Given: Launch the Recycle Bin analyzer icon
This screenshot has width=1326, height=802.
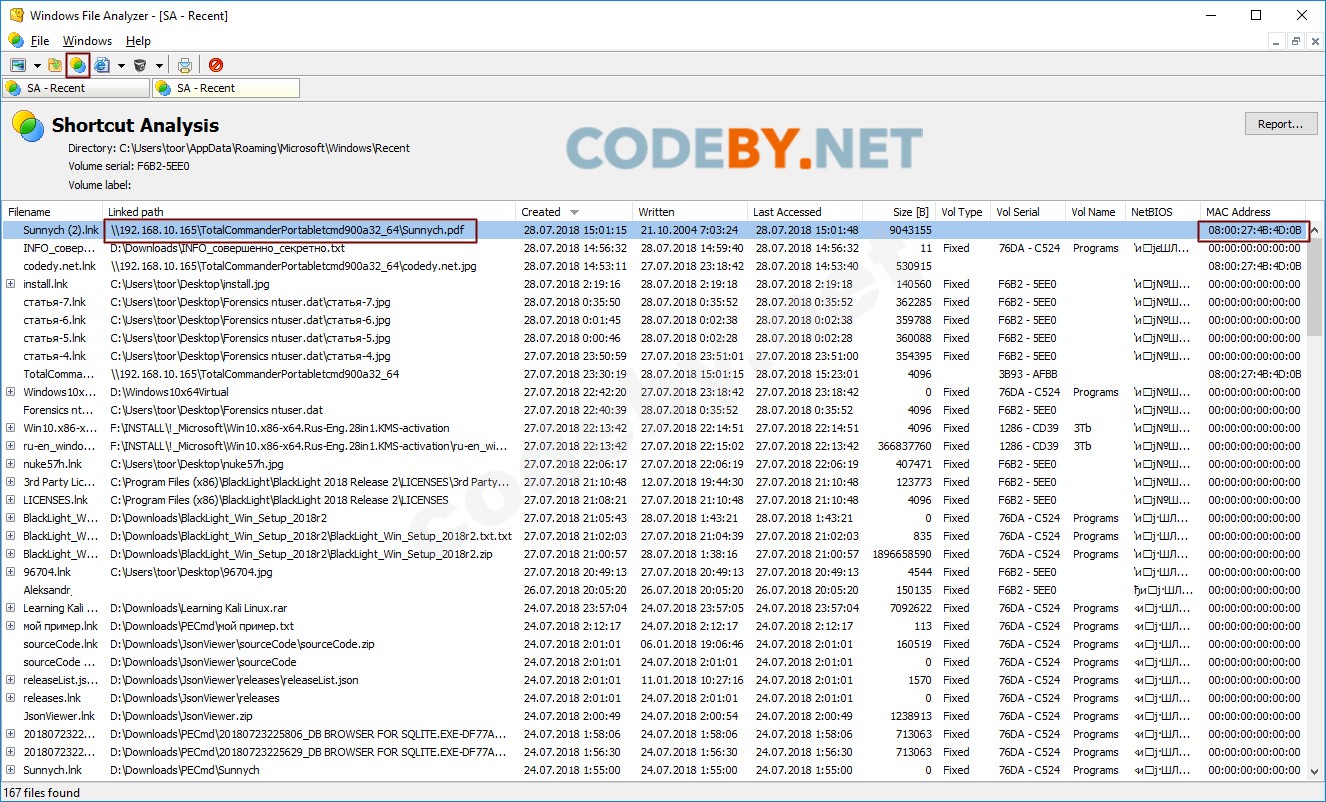Looking at the screenshot, I should [x=140, y=65].
